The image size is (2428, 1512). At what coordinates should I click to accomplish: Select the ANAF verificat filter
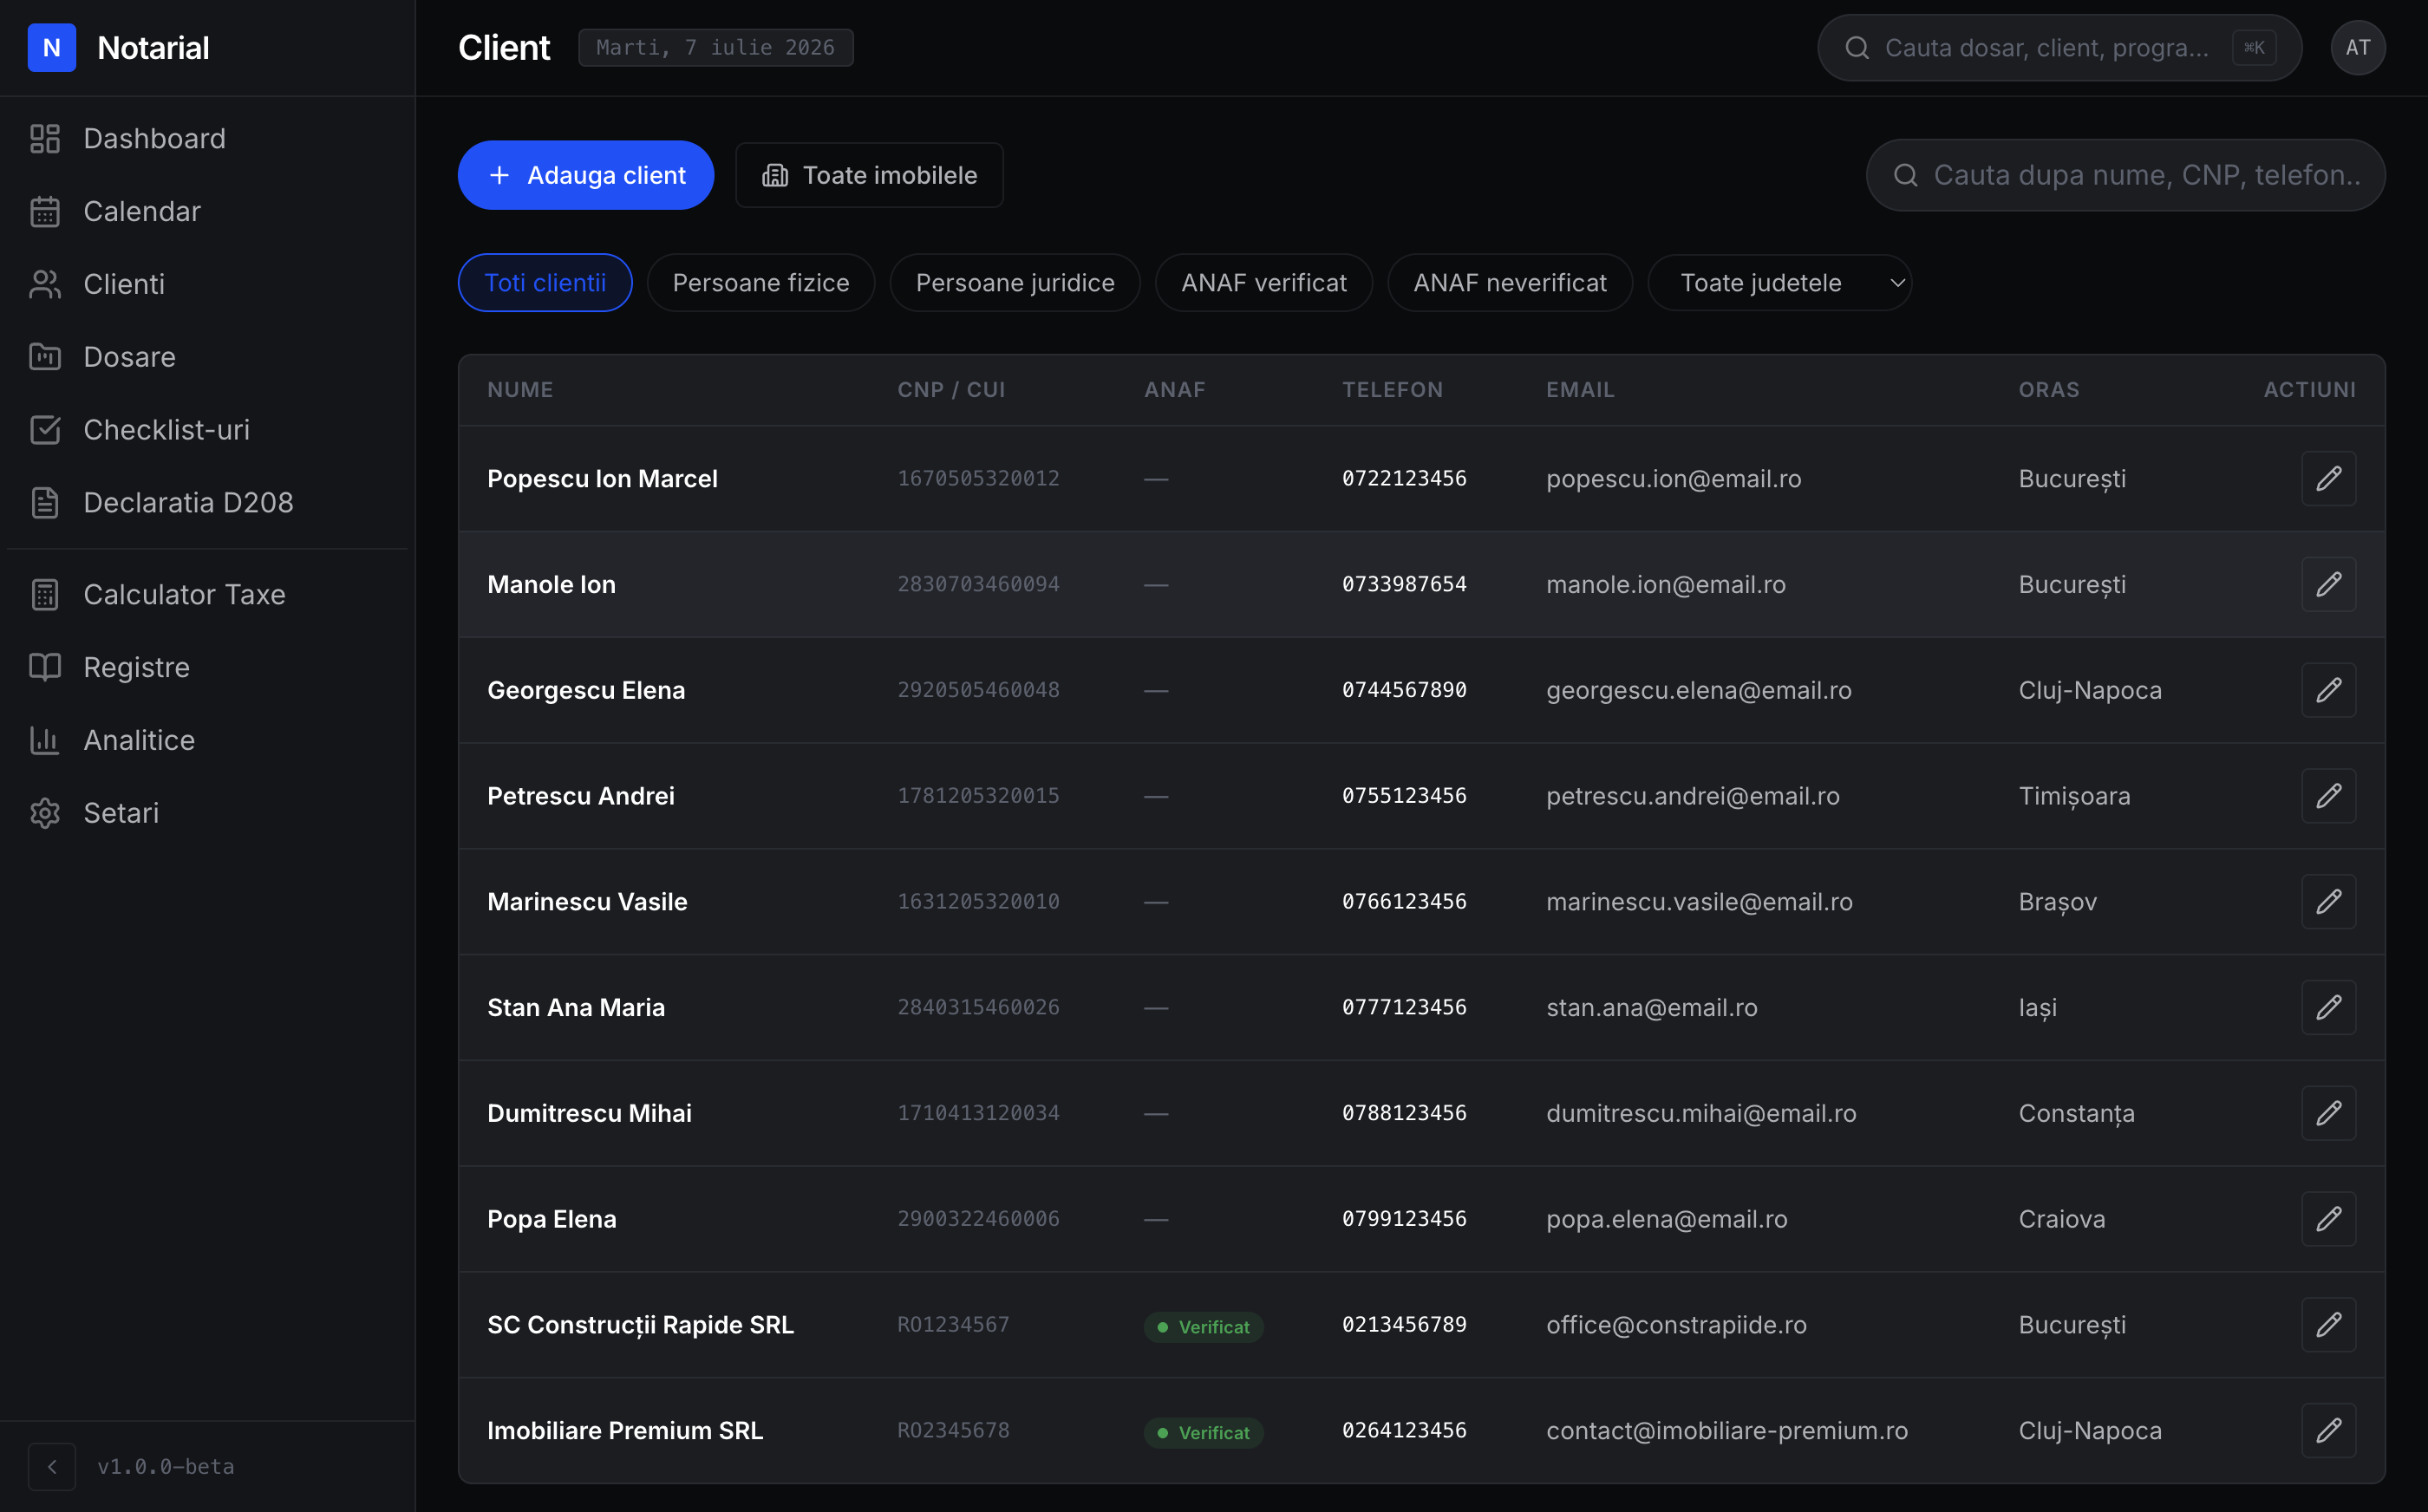pyautogui.click(x=1263, y=283)
